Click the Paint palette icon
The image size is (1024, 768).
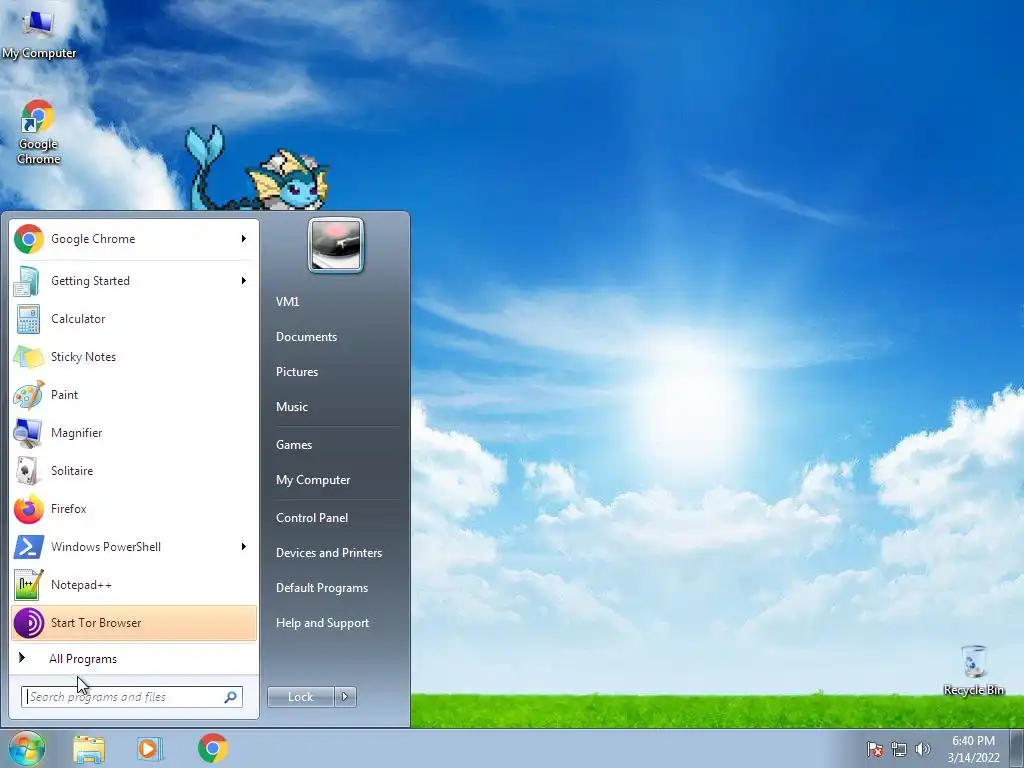29,394
